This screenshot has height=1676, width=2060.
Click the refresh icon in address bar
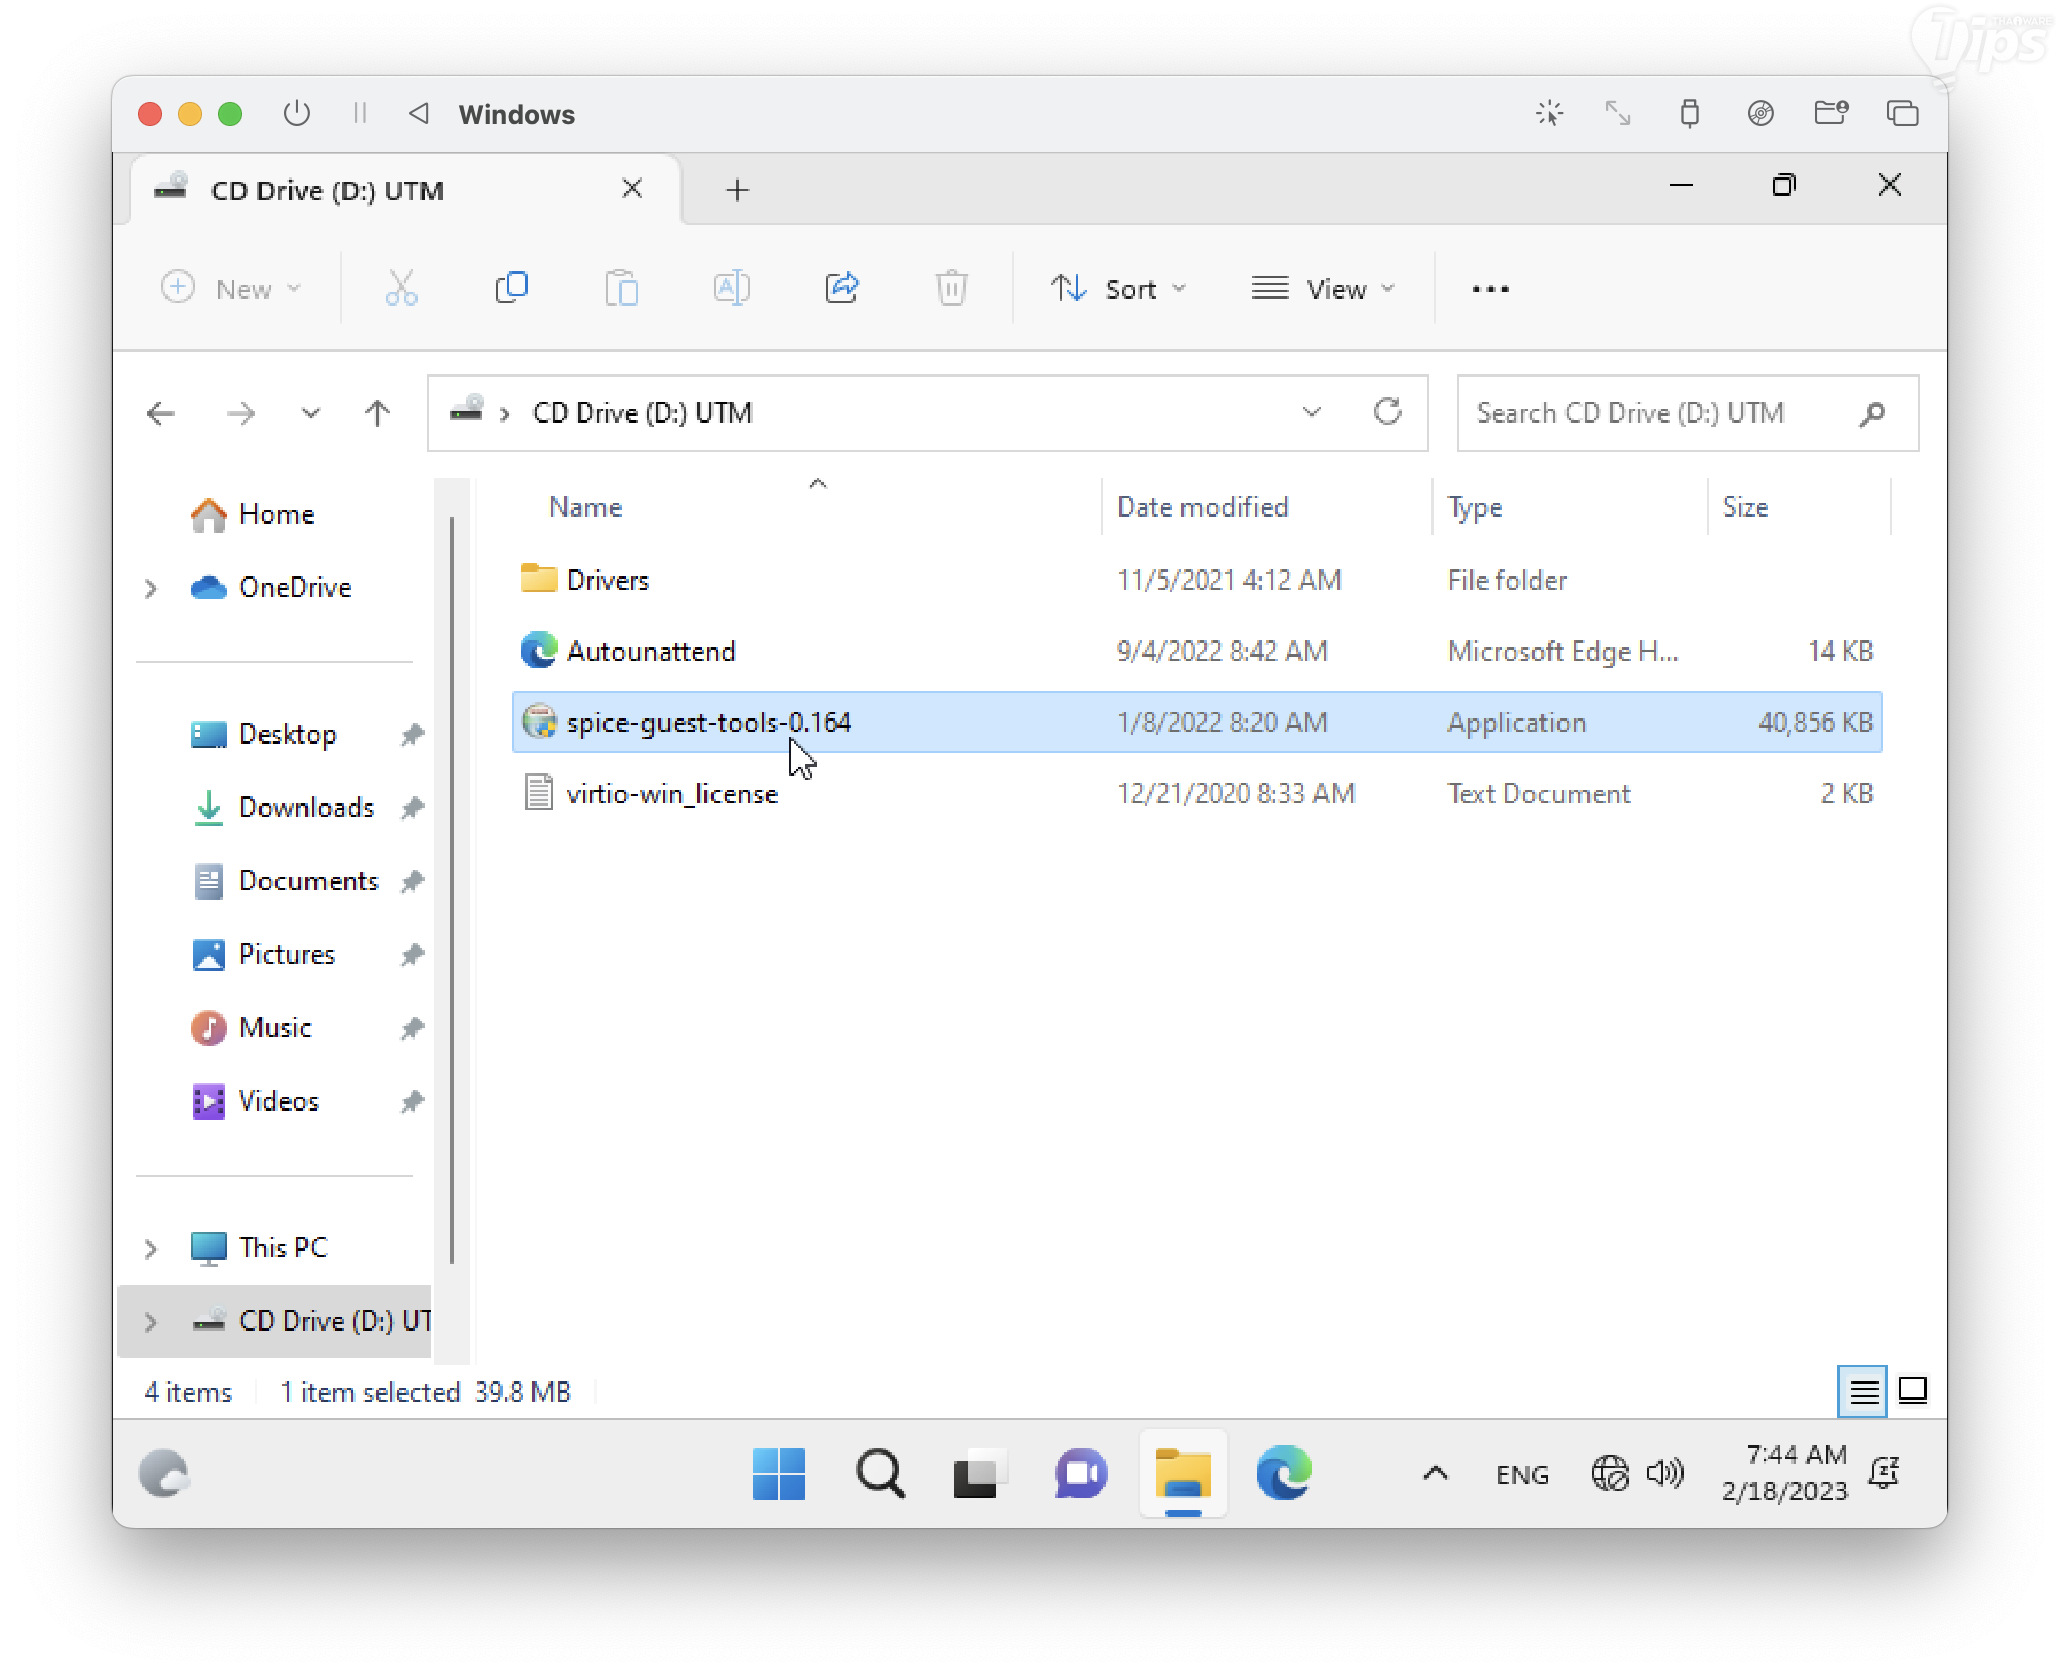[1387, 412]
